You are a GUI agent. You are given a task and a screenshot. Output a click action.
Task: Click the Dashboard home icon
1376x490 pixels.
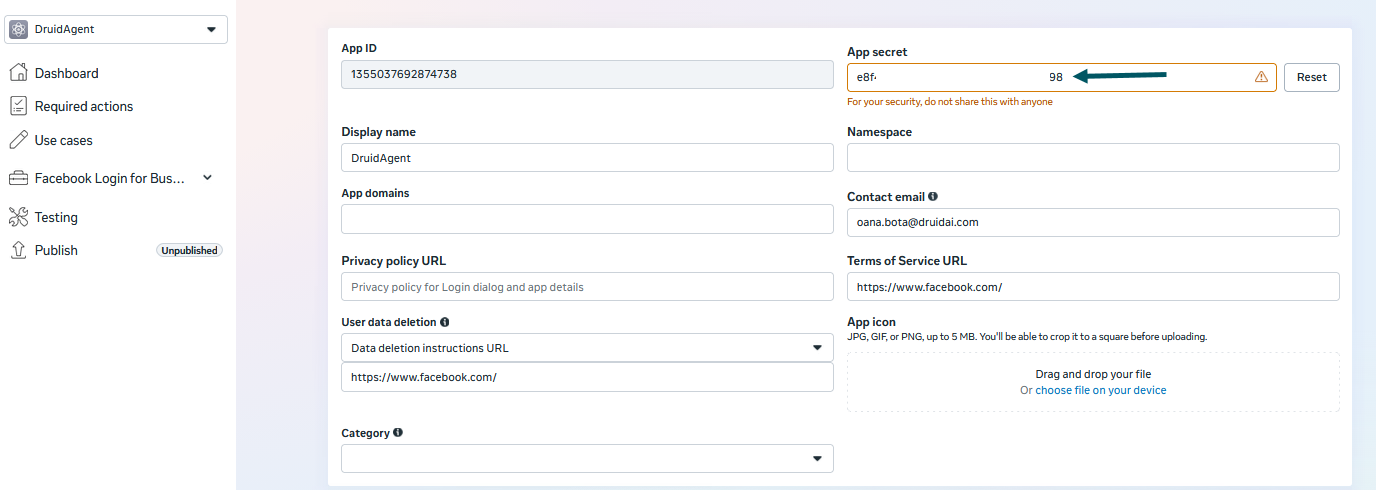(17, 73)
